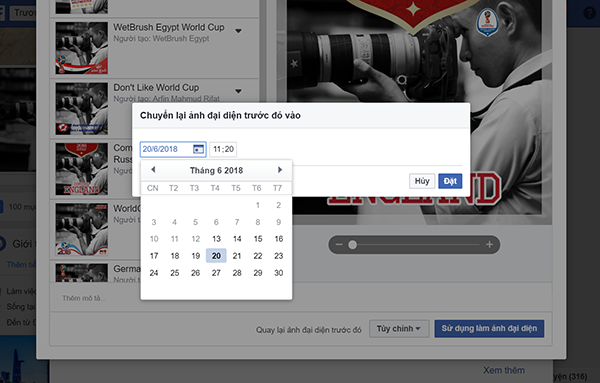
Task: Click the minus icon on zoom slider
Action: (x=339, y=244)
